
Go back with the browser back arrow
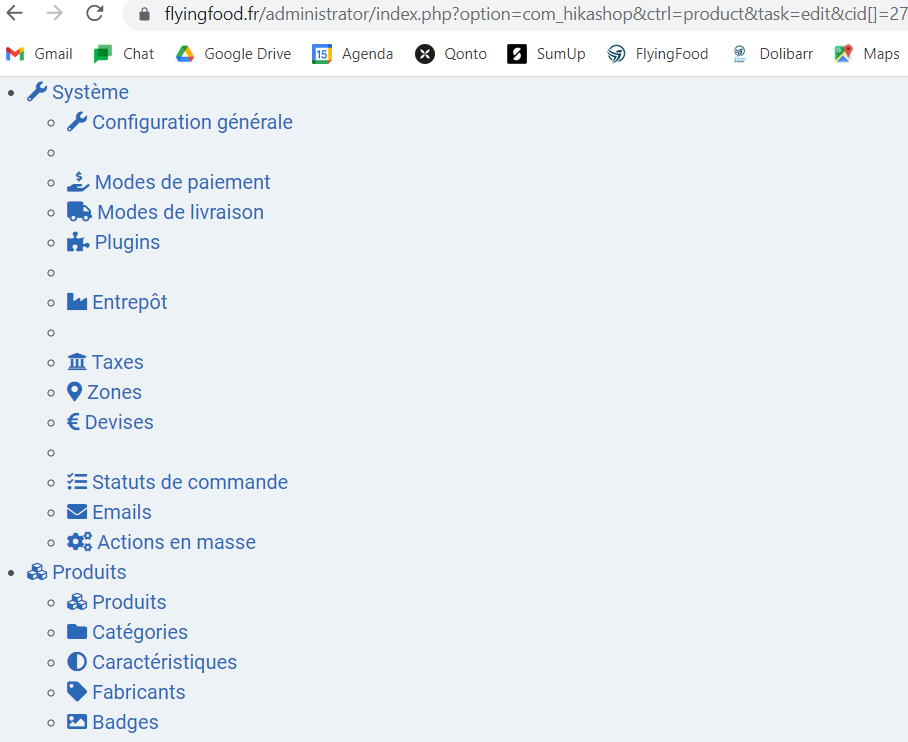(x=14, y=13)
